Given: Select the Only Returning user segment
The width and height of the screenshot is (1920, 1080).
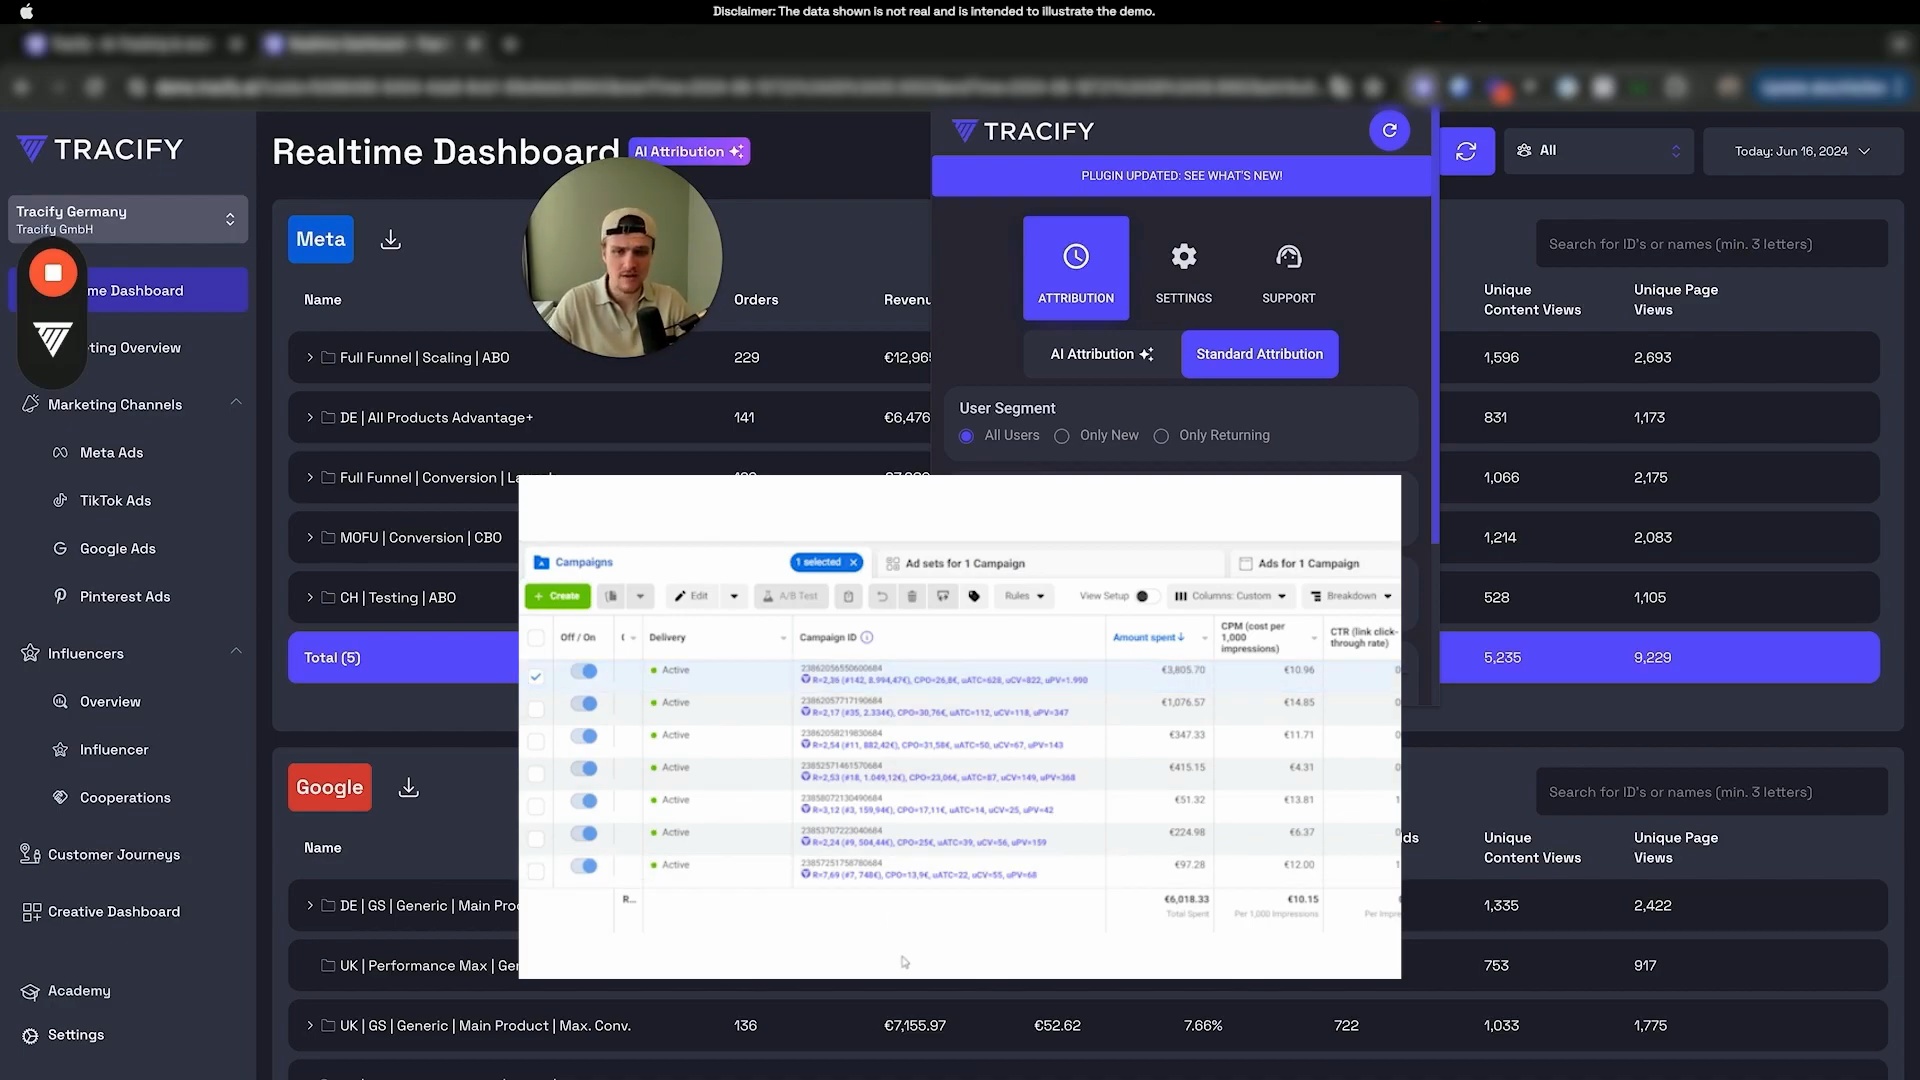Looking at the screenshot, I should (1161, 436).
